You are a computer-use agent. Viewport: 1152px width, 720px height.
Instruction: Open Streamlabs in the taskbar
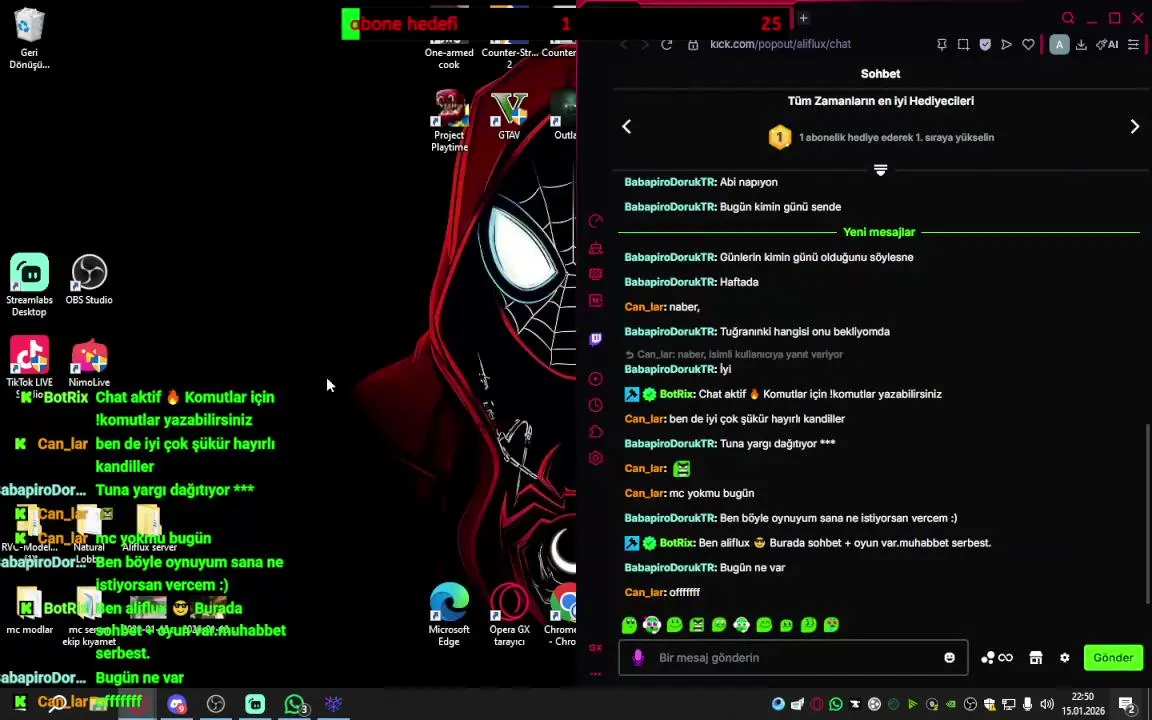pyautogui.click(x=255, y=704)
